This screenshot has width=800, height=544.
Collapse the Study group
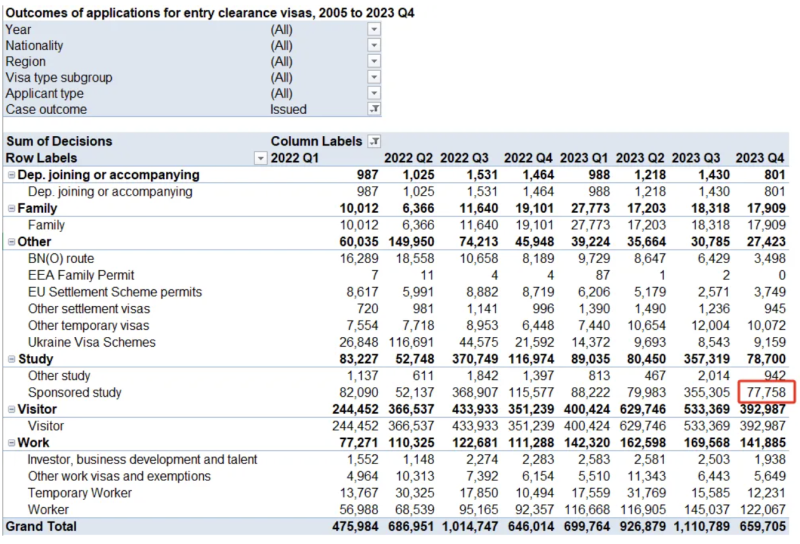(x=11, y=359)
